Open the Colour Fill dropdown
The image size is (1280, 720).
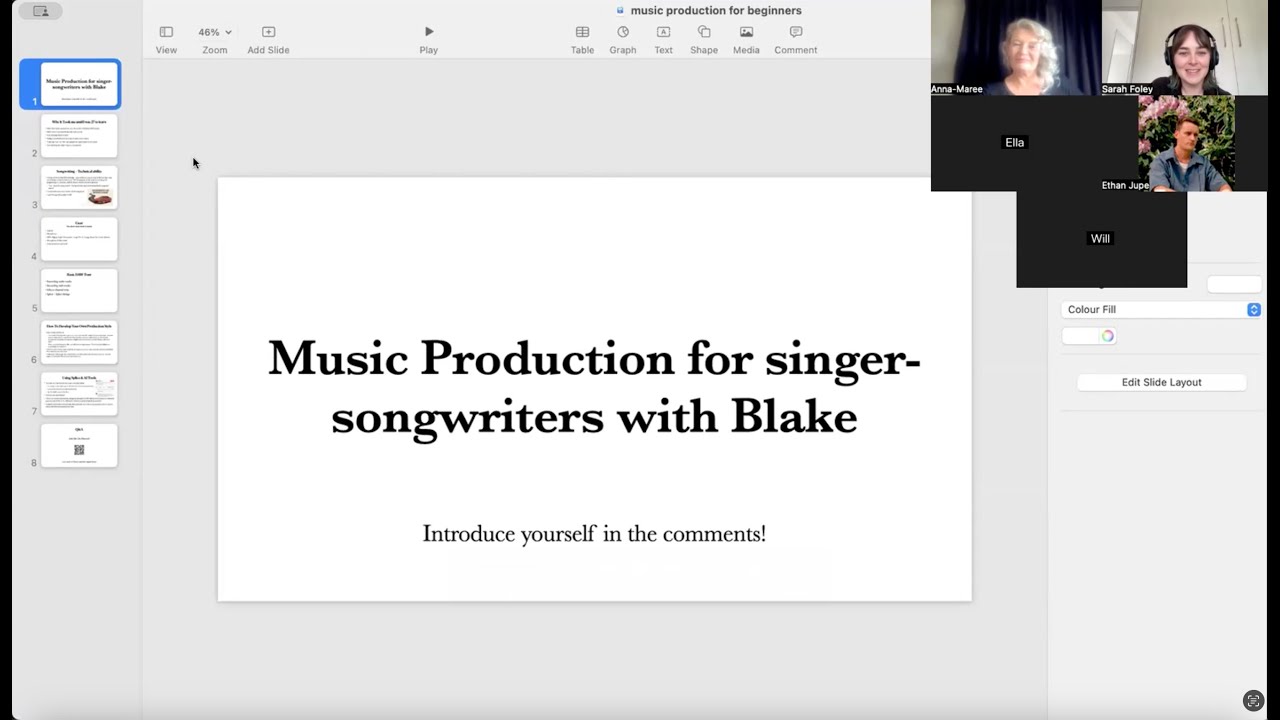pos(1161,310)
